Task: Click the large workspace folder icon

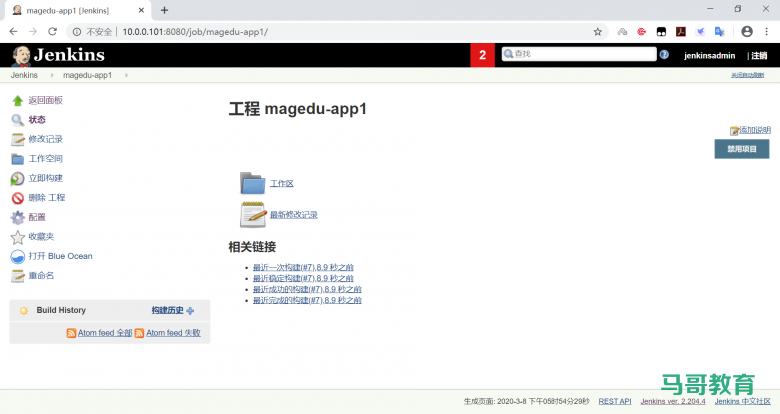Action: coord(253,183)
